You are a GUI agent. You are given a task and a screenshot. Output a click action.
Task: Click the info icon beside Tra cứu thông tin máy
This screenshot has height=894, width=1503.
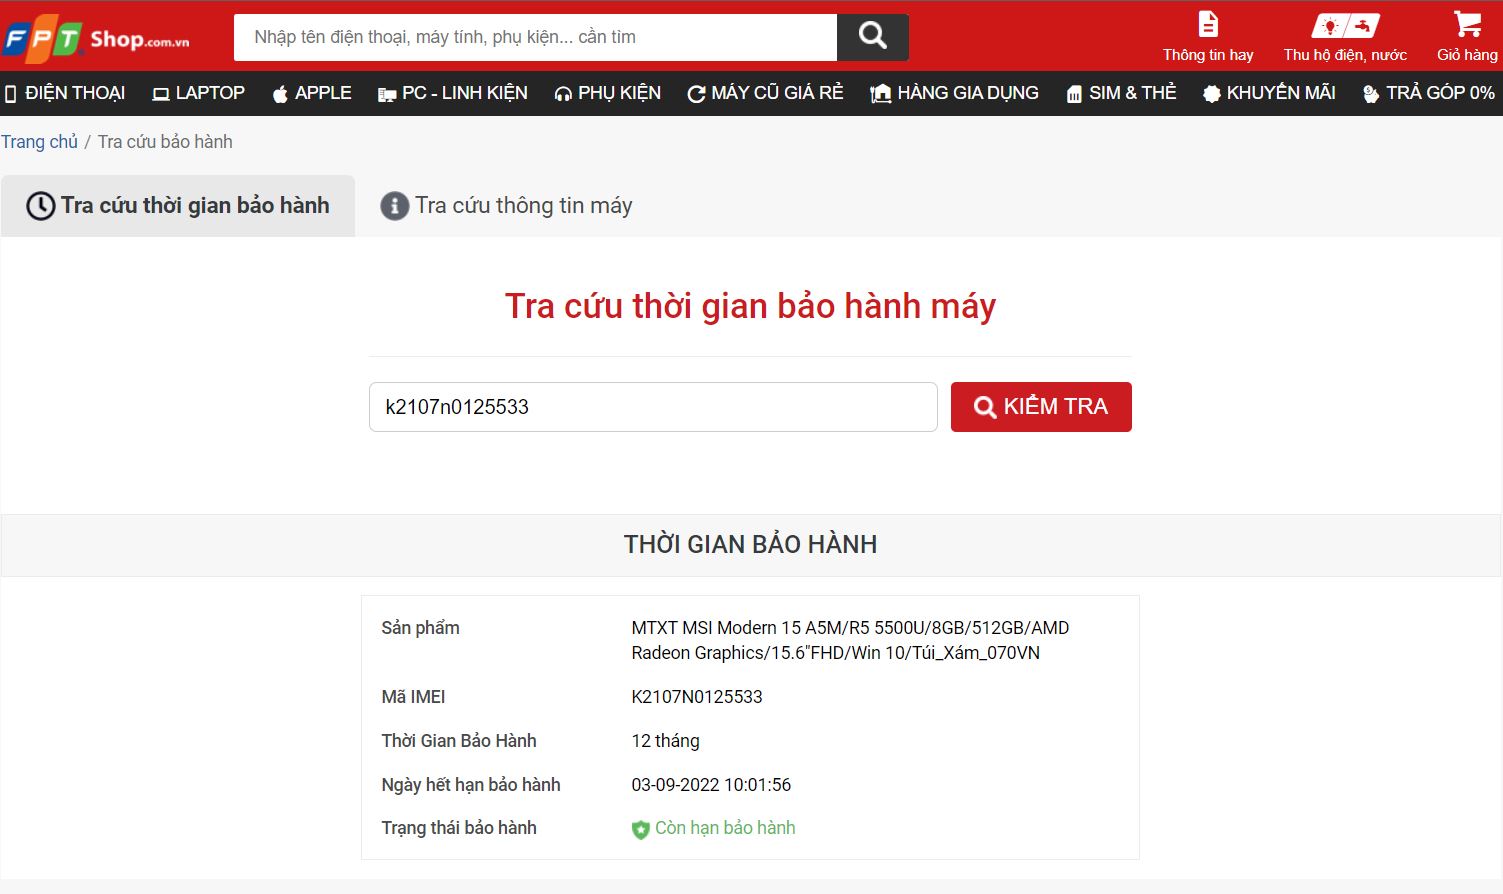pyautogui.click(x=394, y=206)
